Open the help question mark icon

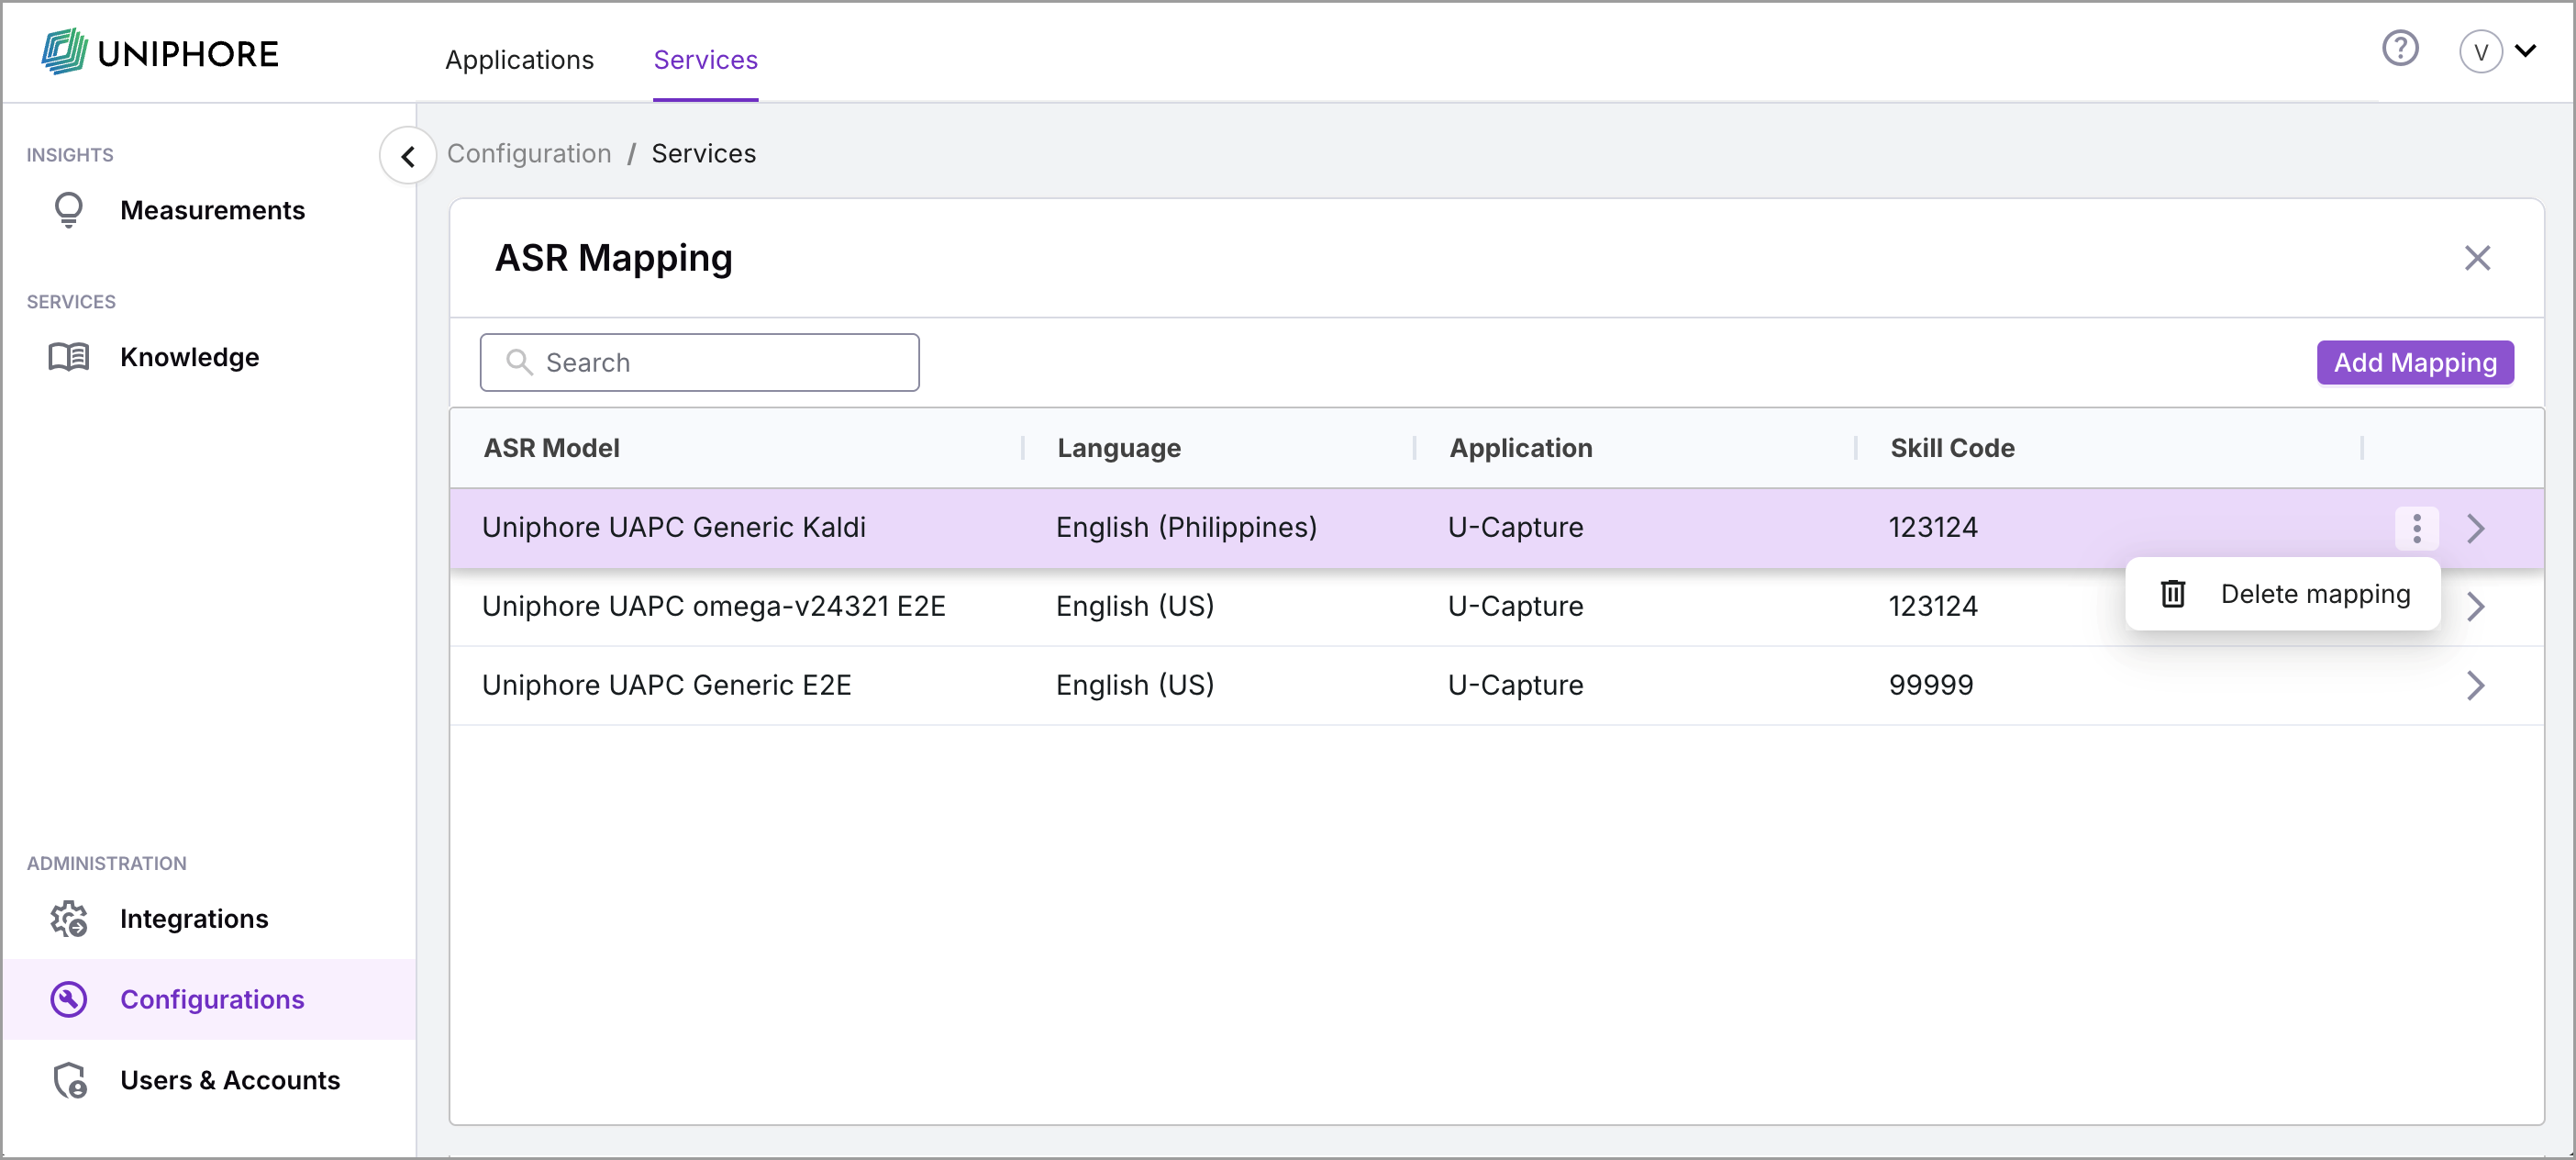tap(2400, 48)
